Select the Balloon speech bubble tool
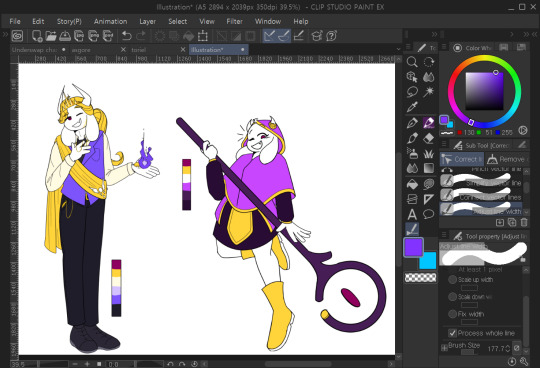Image resolution: width=540 pixels, height=368 pixels. (x=428, y=214)
